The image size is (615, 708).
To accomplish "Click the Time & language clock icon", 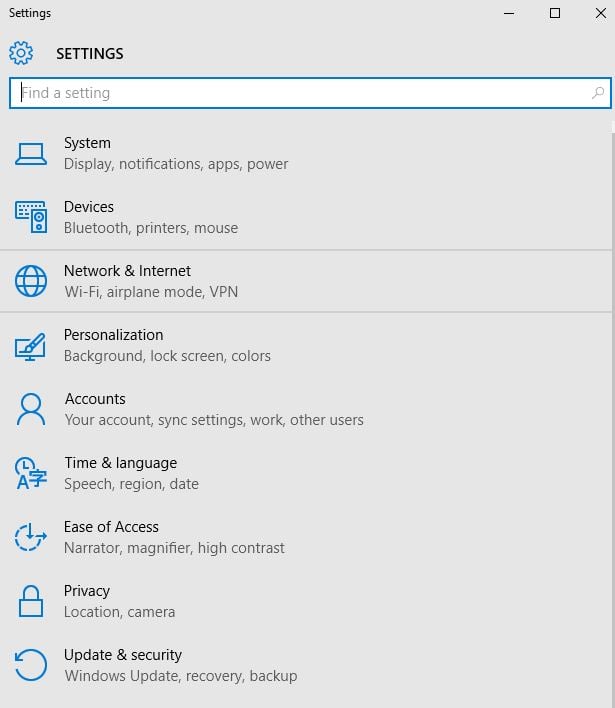I will point(30,473).
